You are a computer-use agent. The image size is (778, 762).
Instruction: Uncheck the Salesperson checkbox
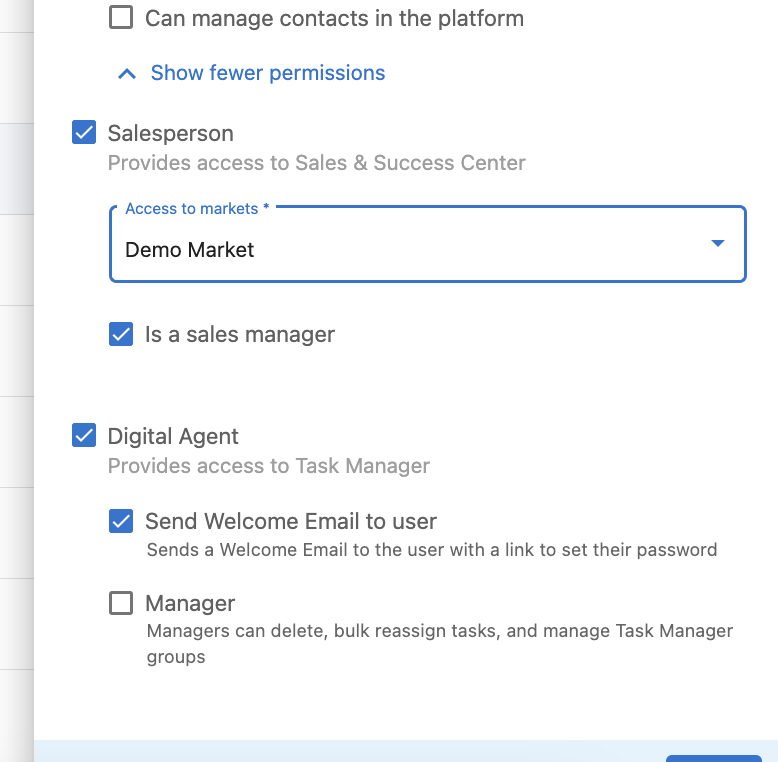[x=84, y=132]
